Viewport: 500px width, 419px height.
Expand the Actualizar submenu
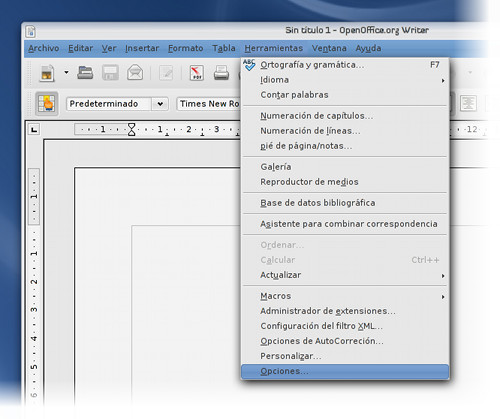point(345,275)
